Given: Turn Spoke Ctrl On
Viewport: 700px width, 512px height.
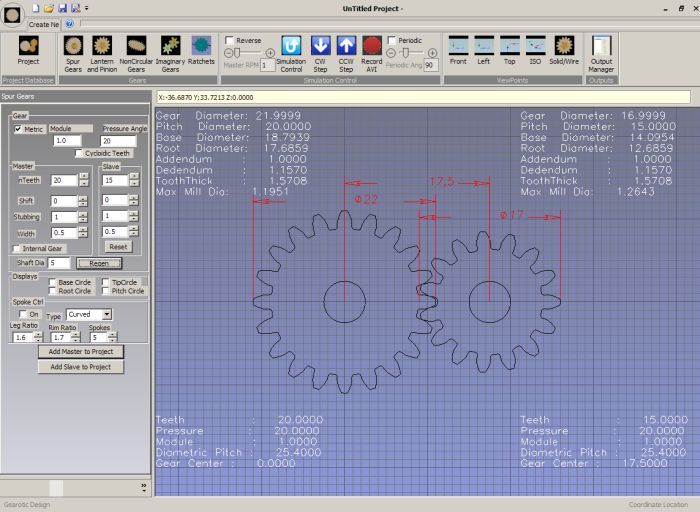Looking at the screenshot, I should coord(22,314).
